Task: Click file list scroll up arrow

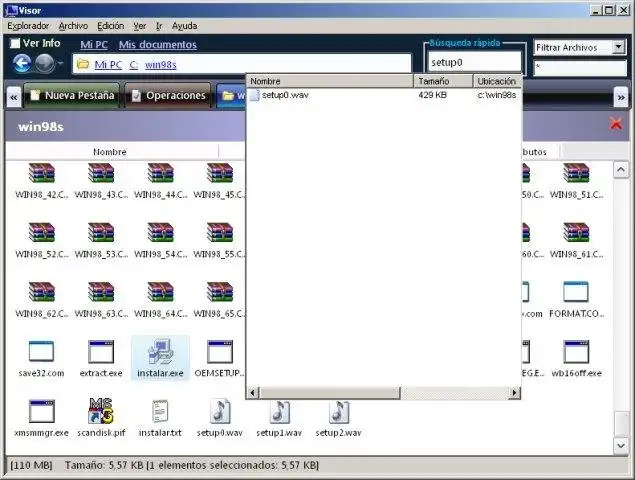Action: click(621, 170)
